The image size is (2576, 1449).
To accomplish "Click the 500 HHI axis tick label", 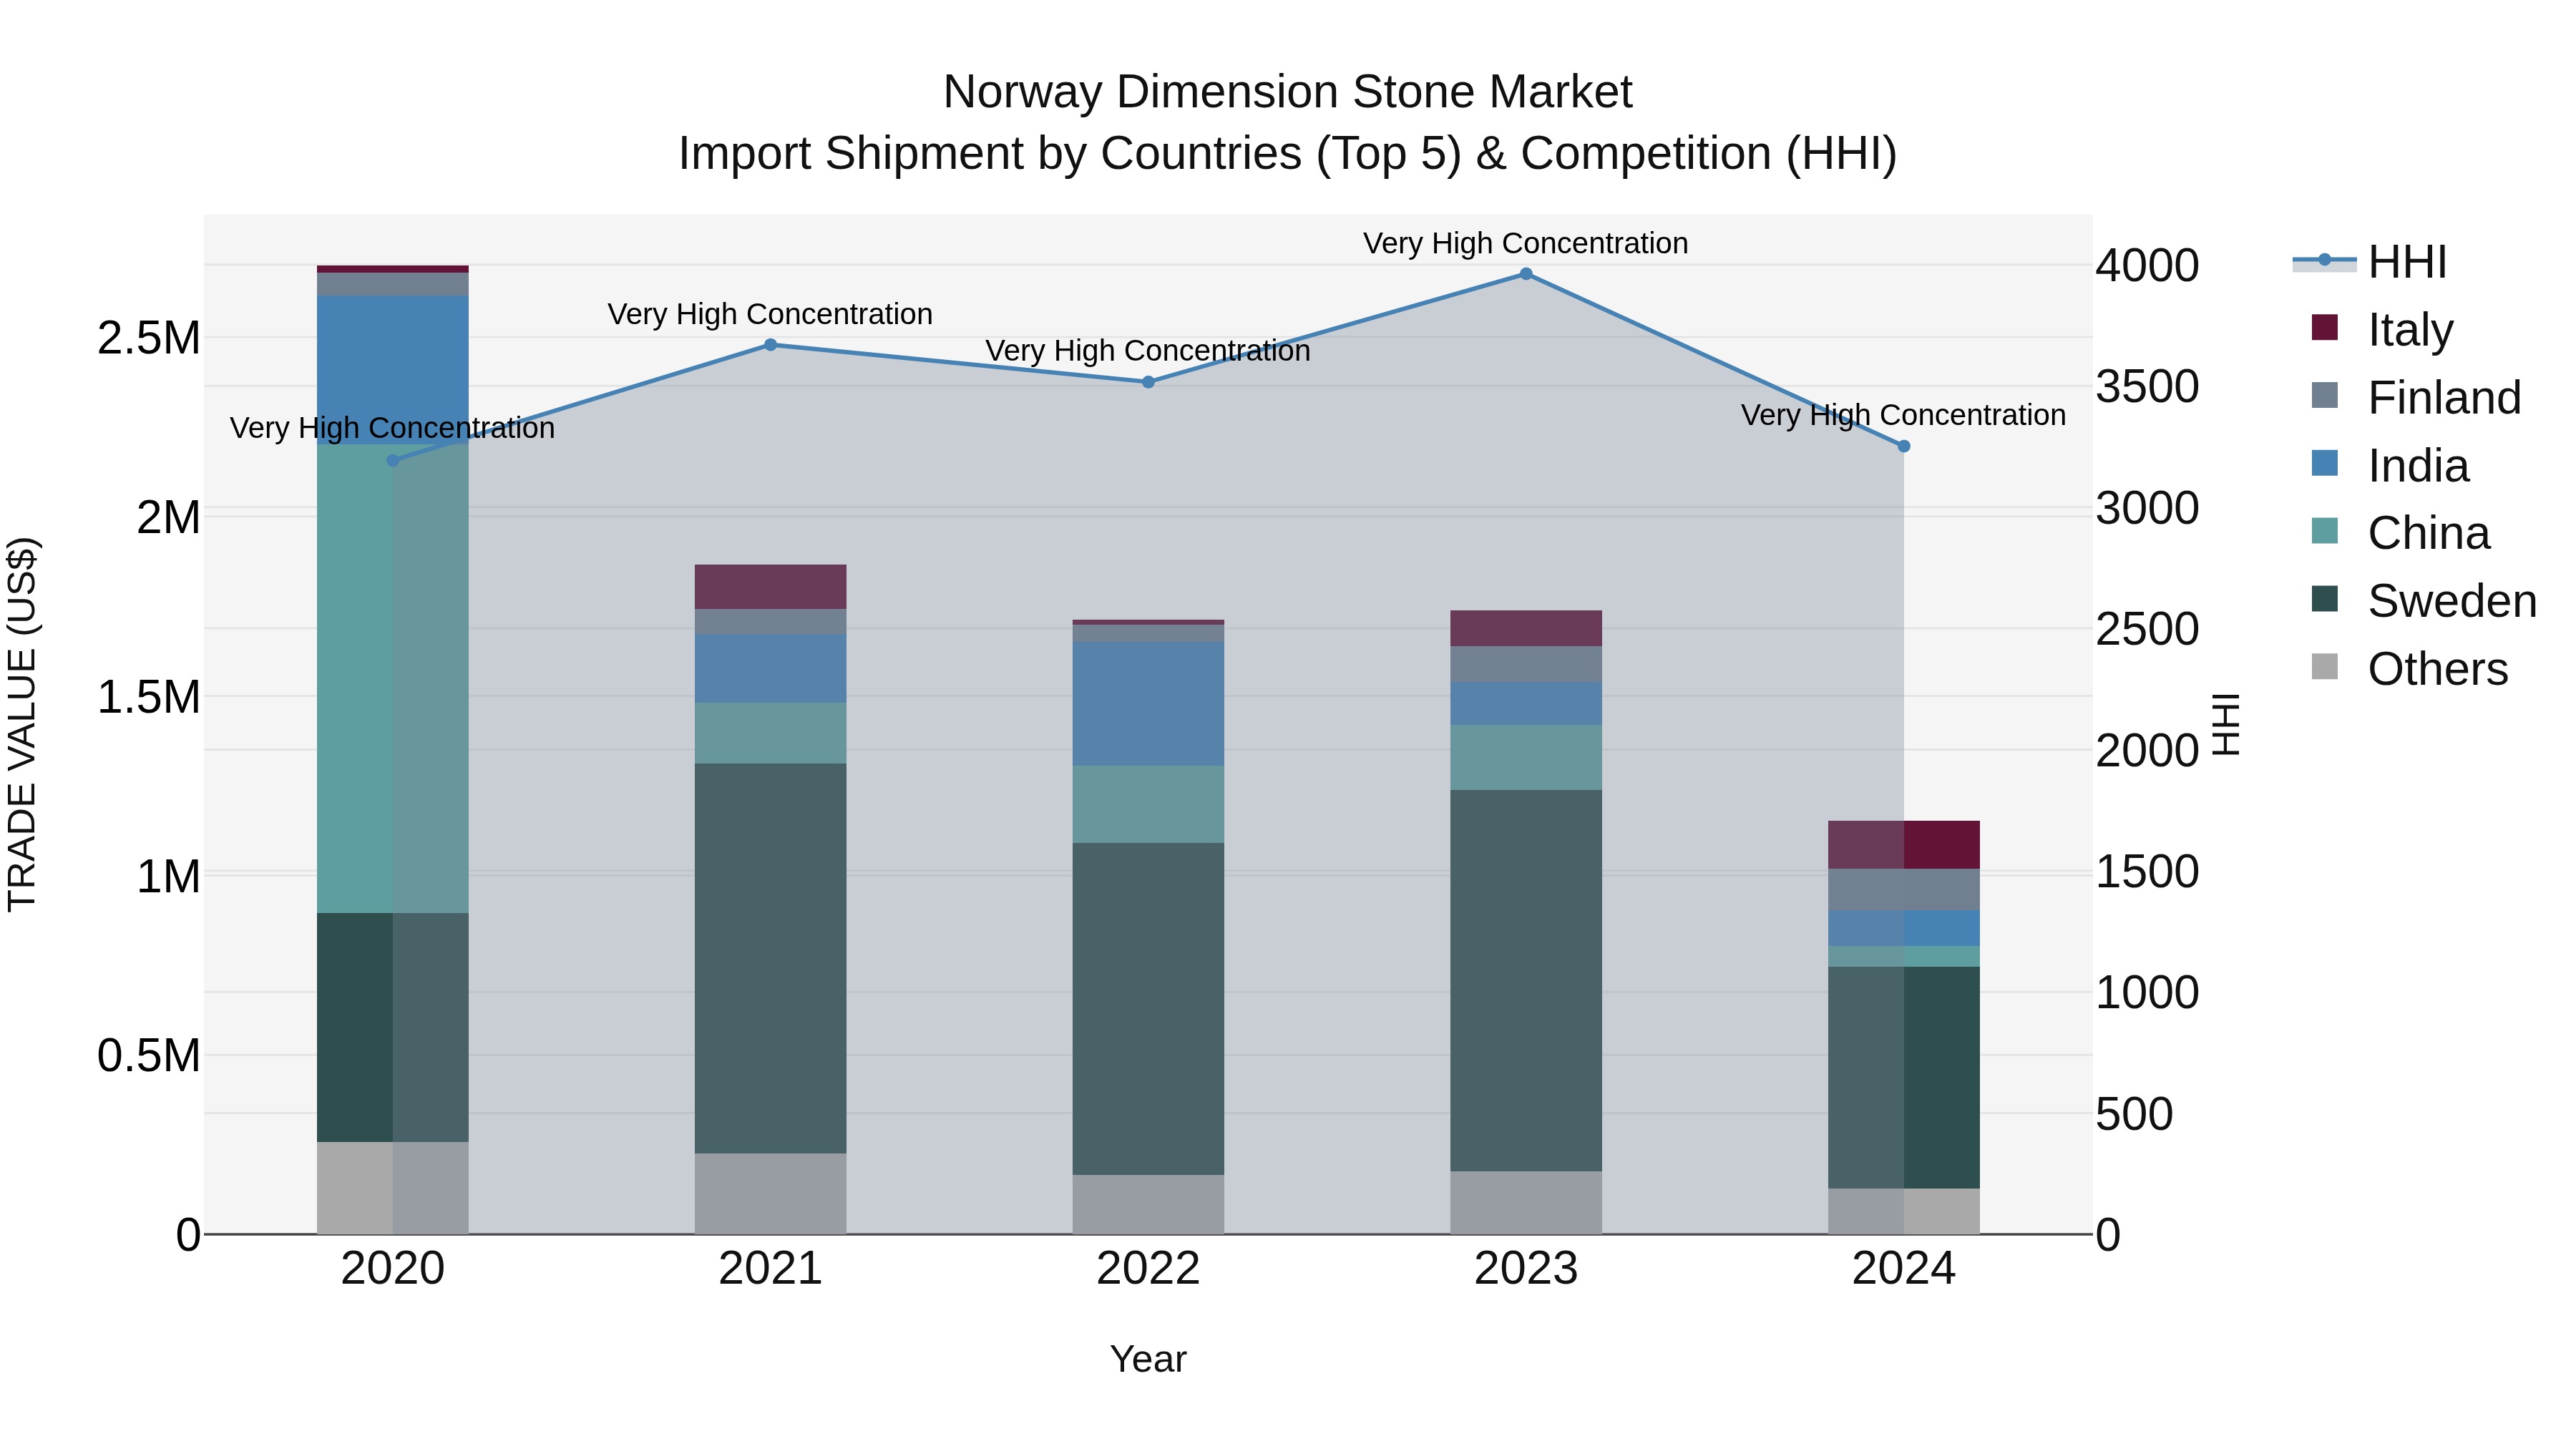I will pyautogui.click(x=2135, y=1114).
